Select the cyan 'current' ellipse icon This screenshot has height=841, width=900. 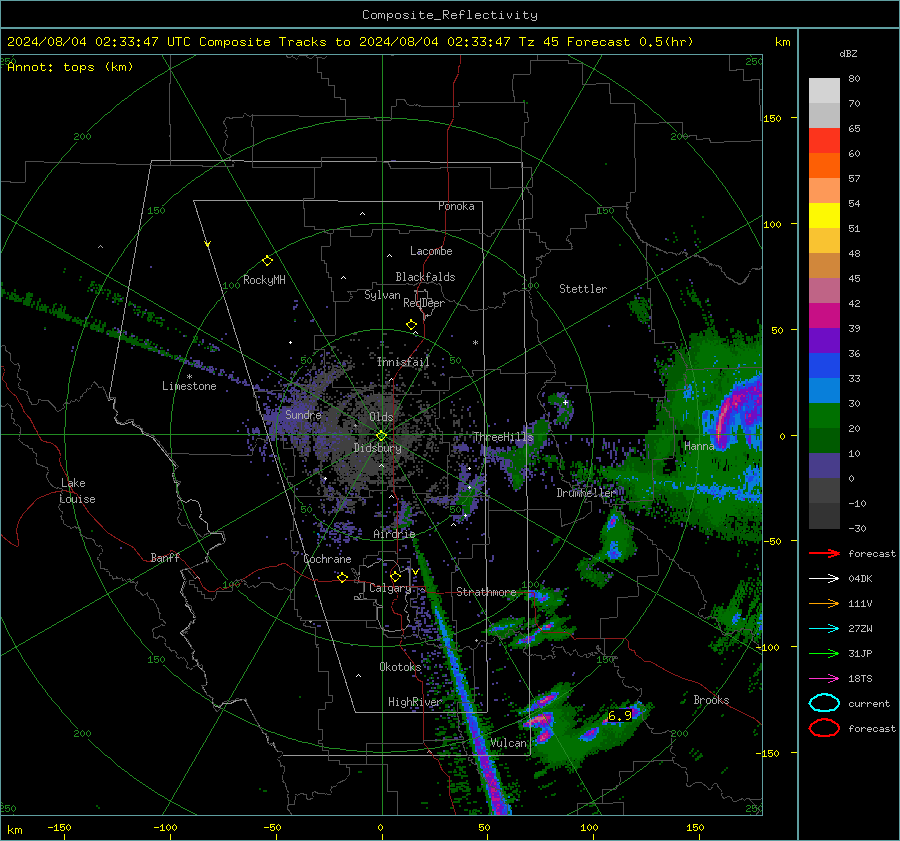click(824, 703)
